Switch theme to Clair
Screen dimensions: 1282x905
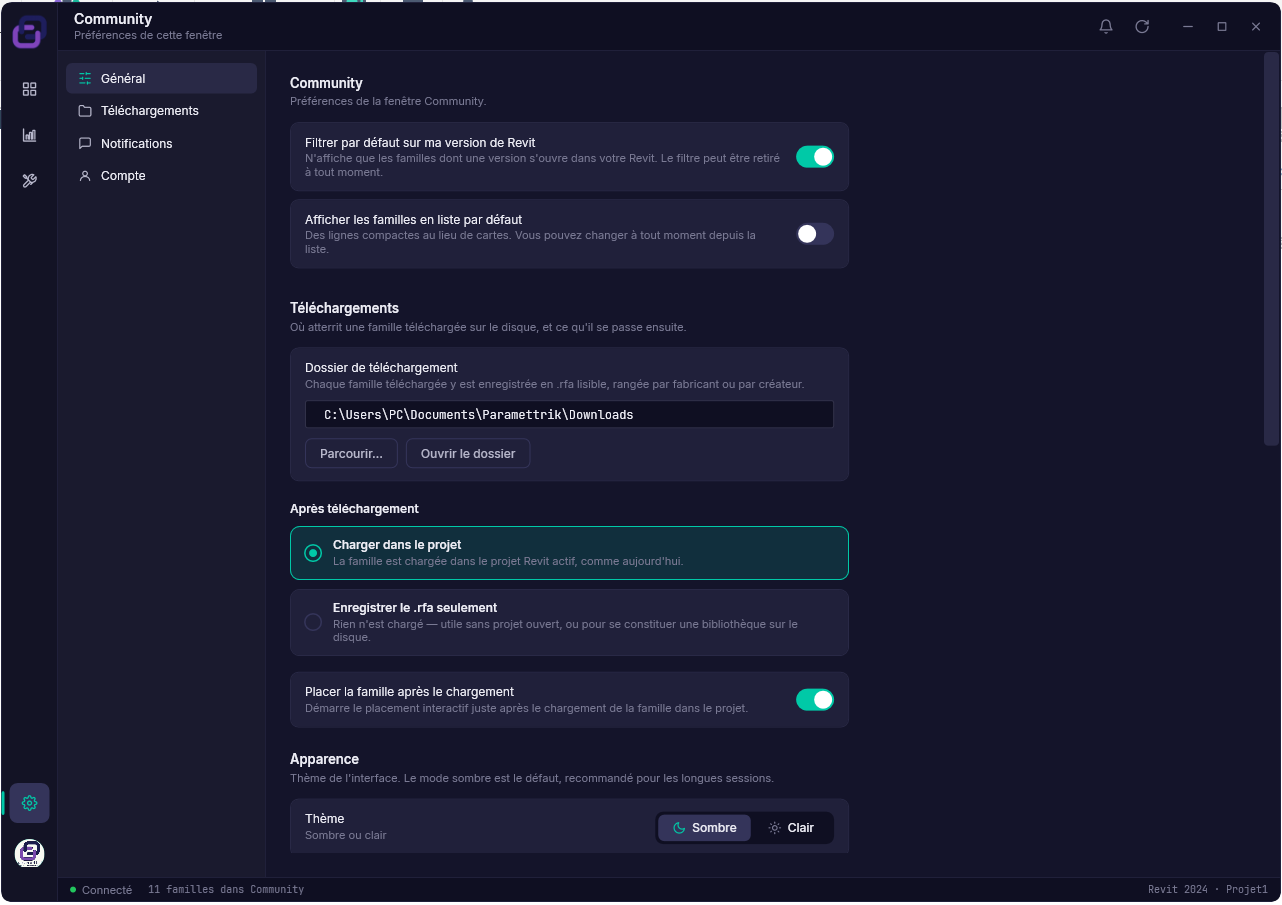(791, 828)
